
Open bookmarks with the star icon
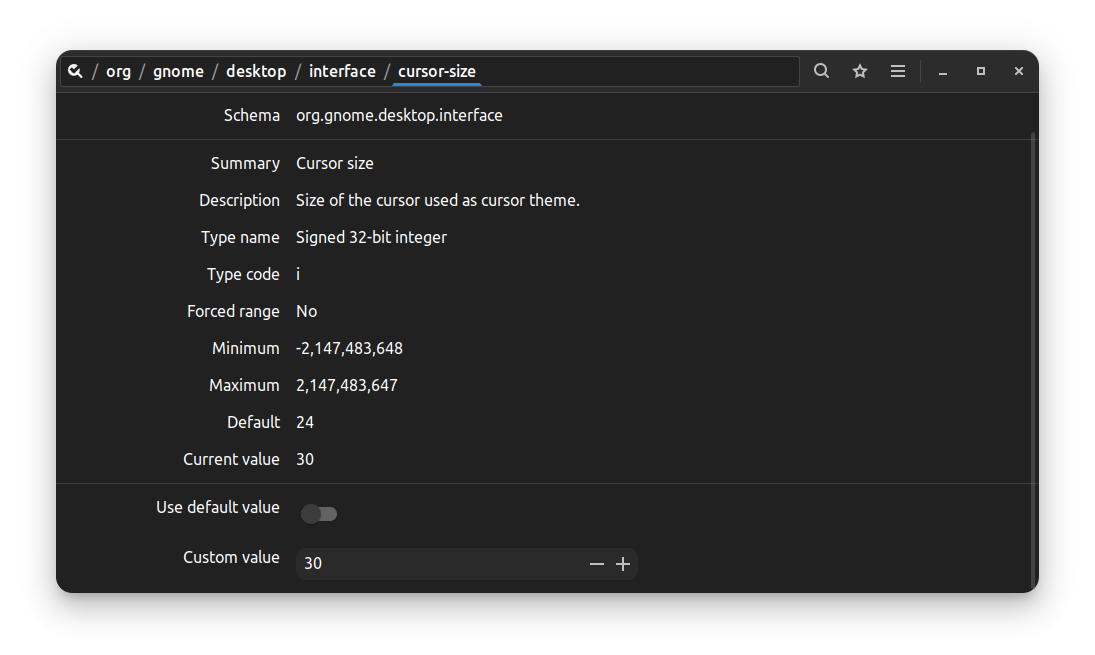[x=860, y=71]
